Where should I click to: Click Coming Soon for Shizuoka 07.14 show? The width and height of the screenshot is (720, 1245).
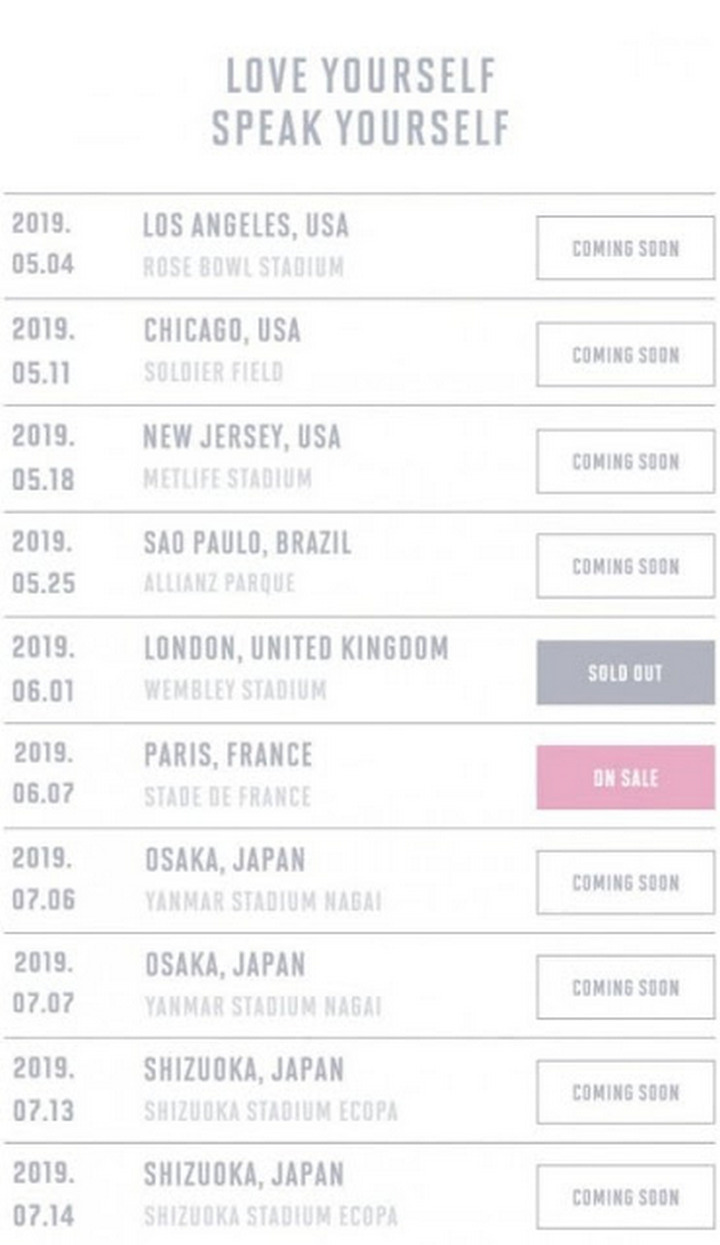point(625,1197)
